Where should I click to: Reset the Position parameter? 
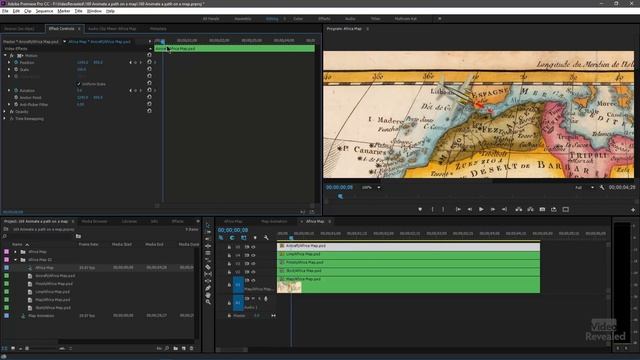tap(149, 62)
